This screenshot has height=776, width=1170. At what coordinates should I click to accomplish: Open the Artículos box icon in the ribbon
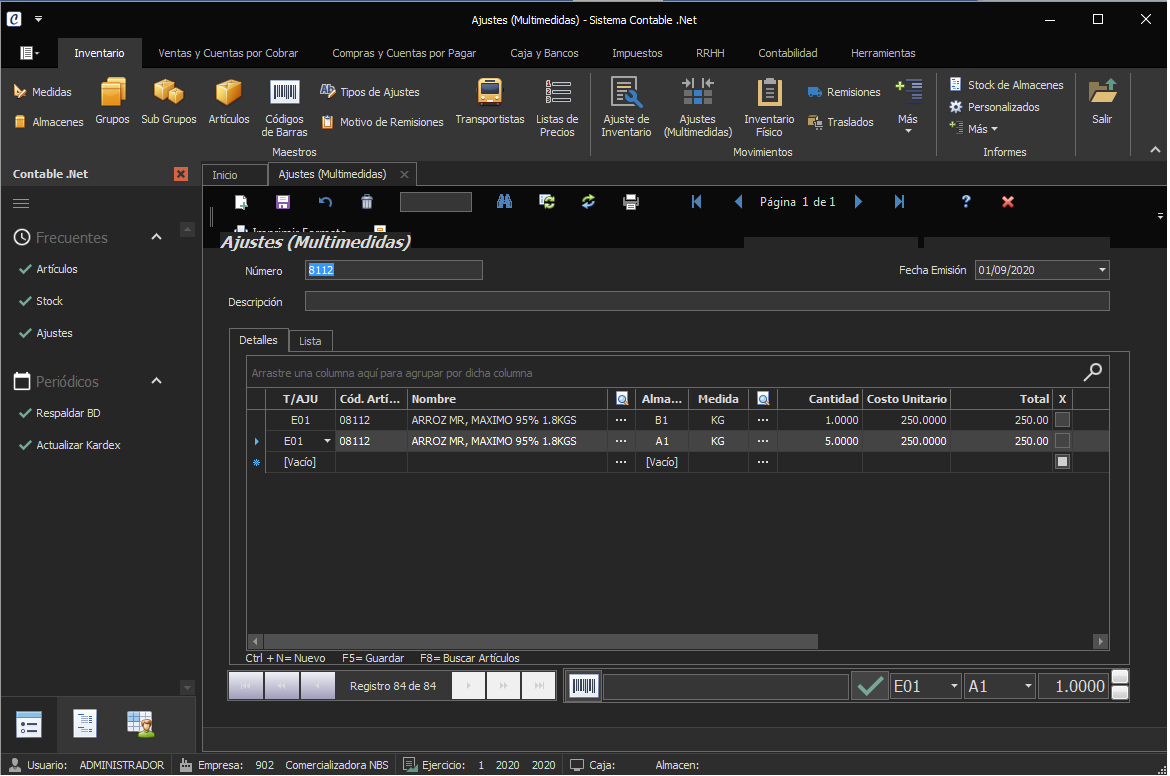click(229, 101)
